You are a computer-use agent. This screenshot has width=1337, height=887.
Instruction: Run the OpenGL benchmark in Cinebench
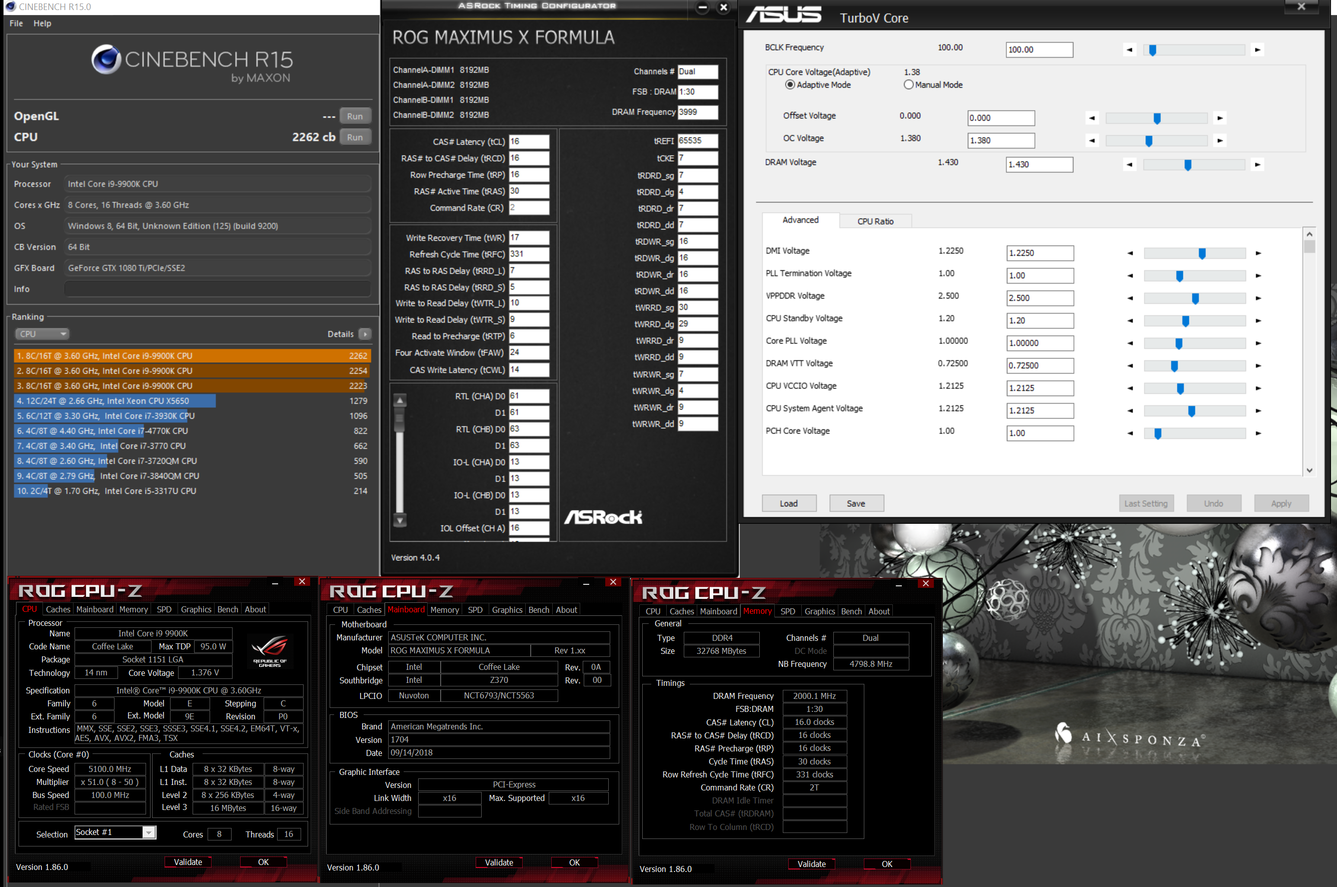click(x=355, y=116)
